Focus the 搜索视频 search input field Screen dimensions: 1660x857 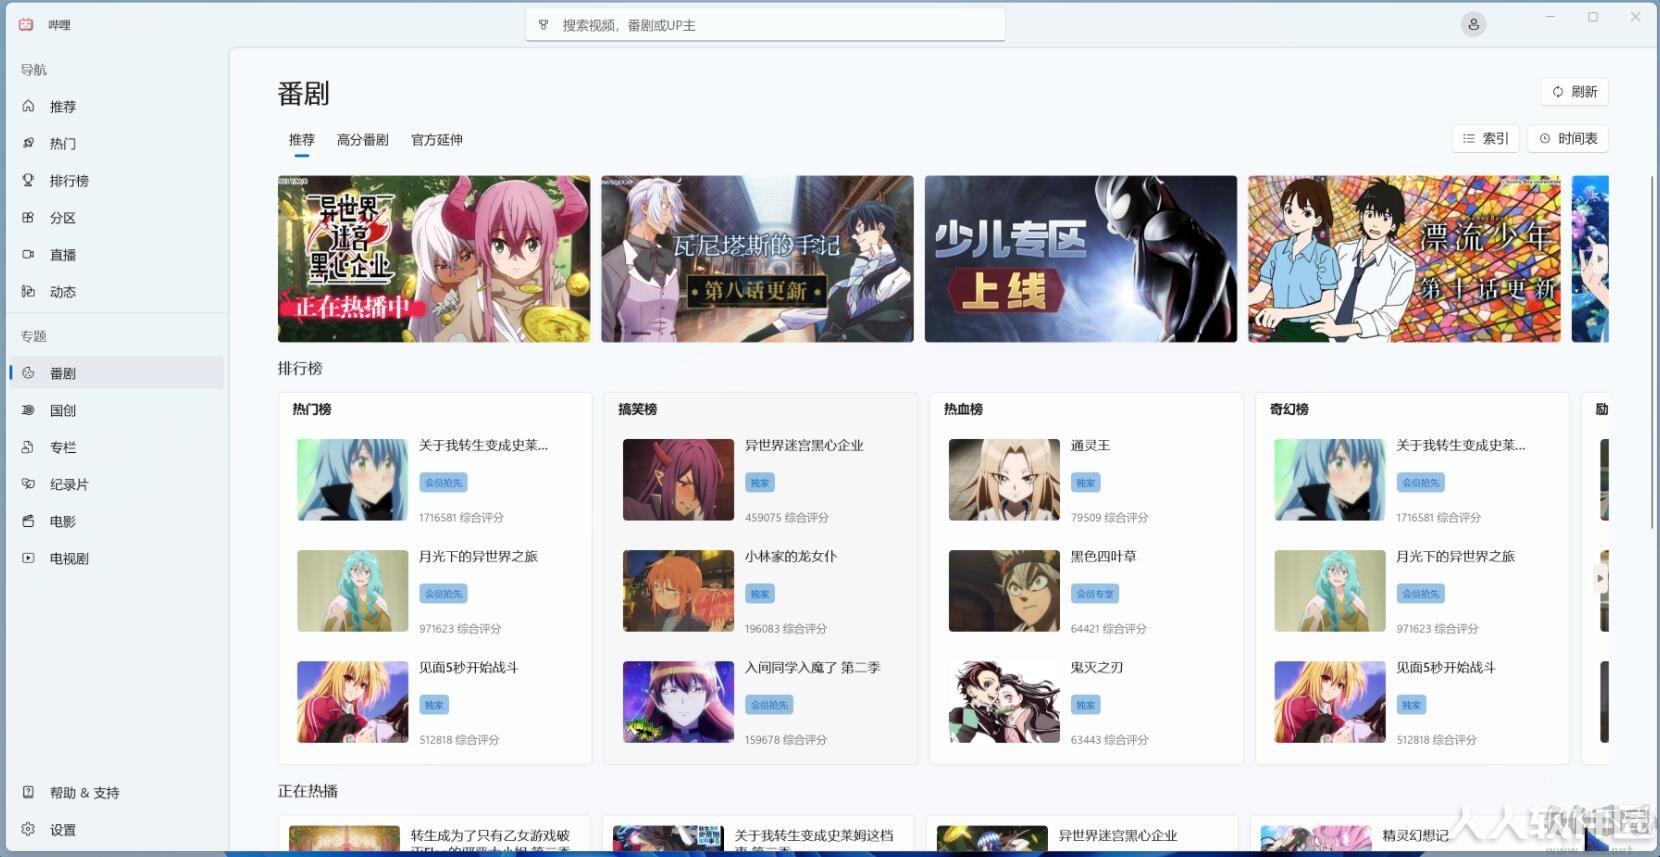pyautogui.click(x=765, y=25)
